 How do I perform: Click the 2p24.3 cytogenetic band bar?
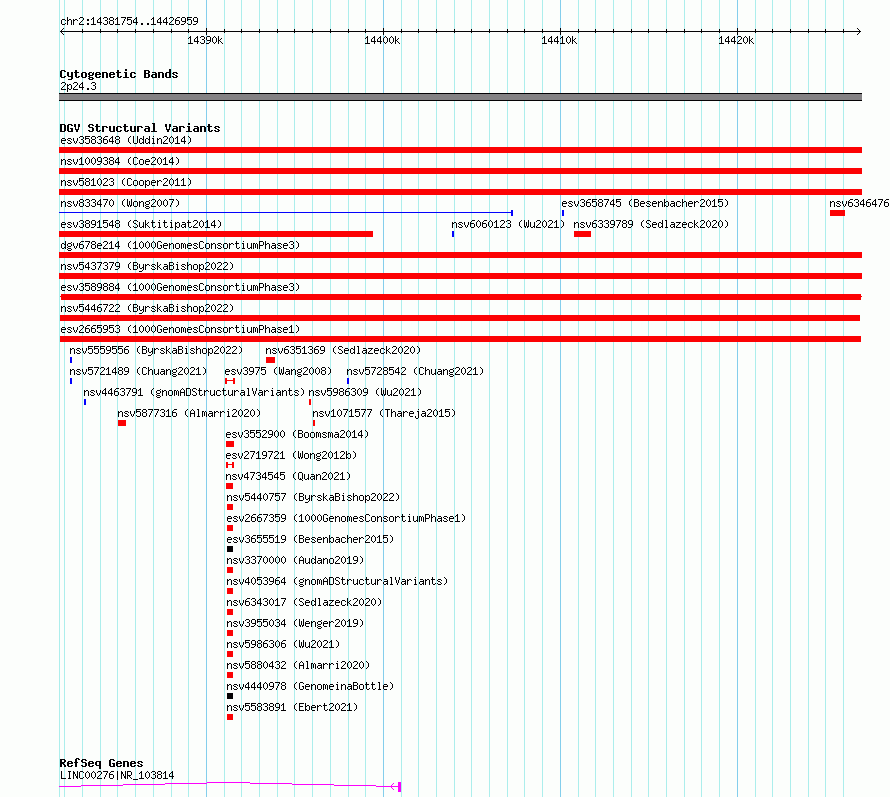coord(460,97)
